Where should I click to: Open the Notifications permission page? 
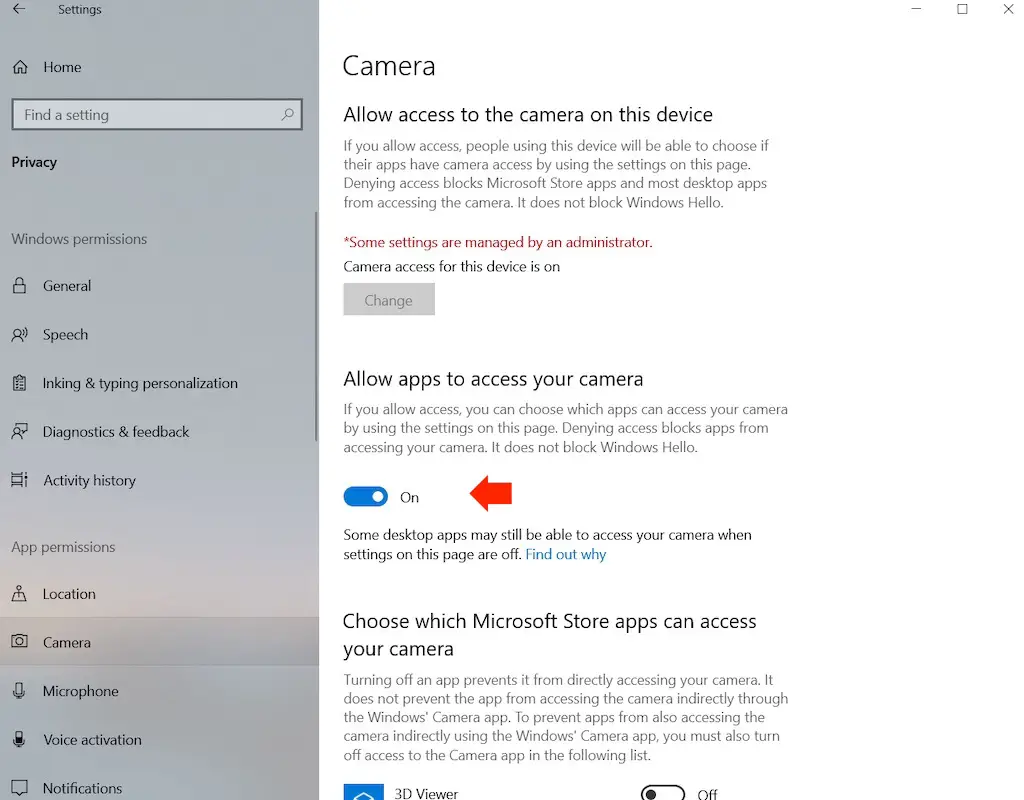(82, 788)
